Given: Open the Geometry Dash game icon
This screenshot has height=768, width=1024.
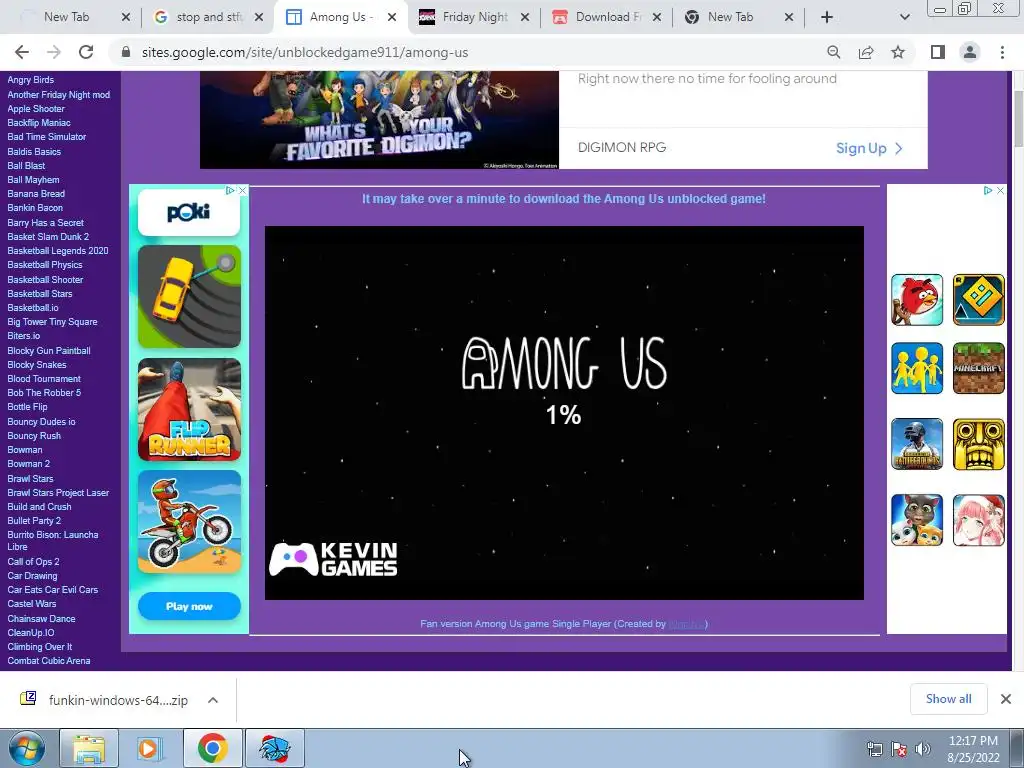Looking at the screenshot, I should (x=978, y=300).
